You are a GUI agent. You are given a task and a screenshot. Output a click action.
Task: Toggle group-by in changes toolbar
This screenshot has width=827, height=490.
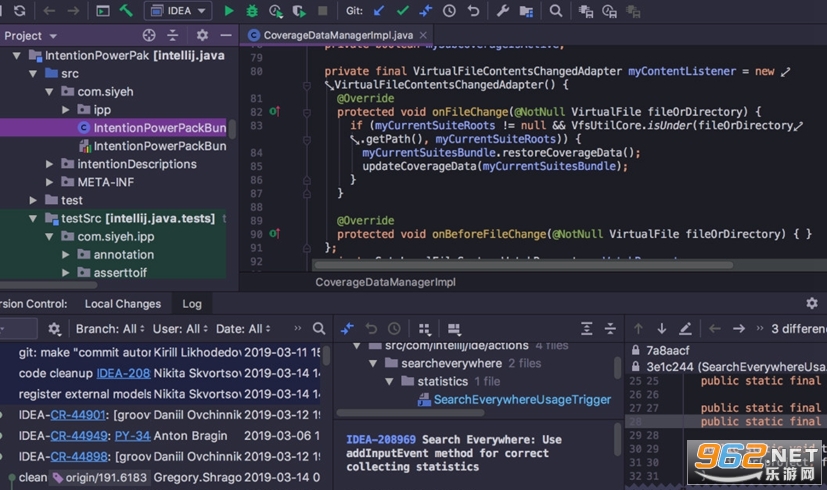(424, 329)
